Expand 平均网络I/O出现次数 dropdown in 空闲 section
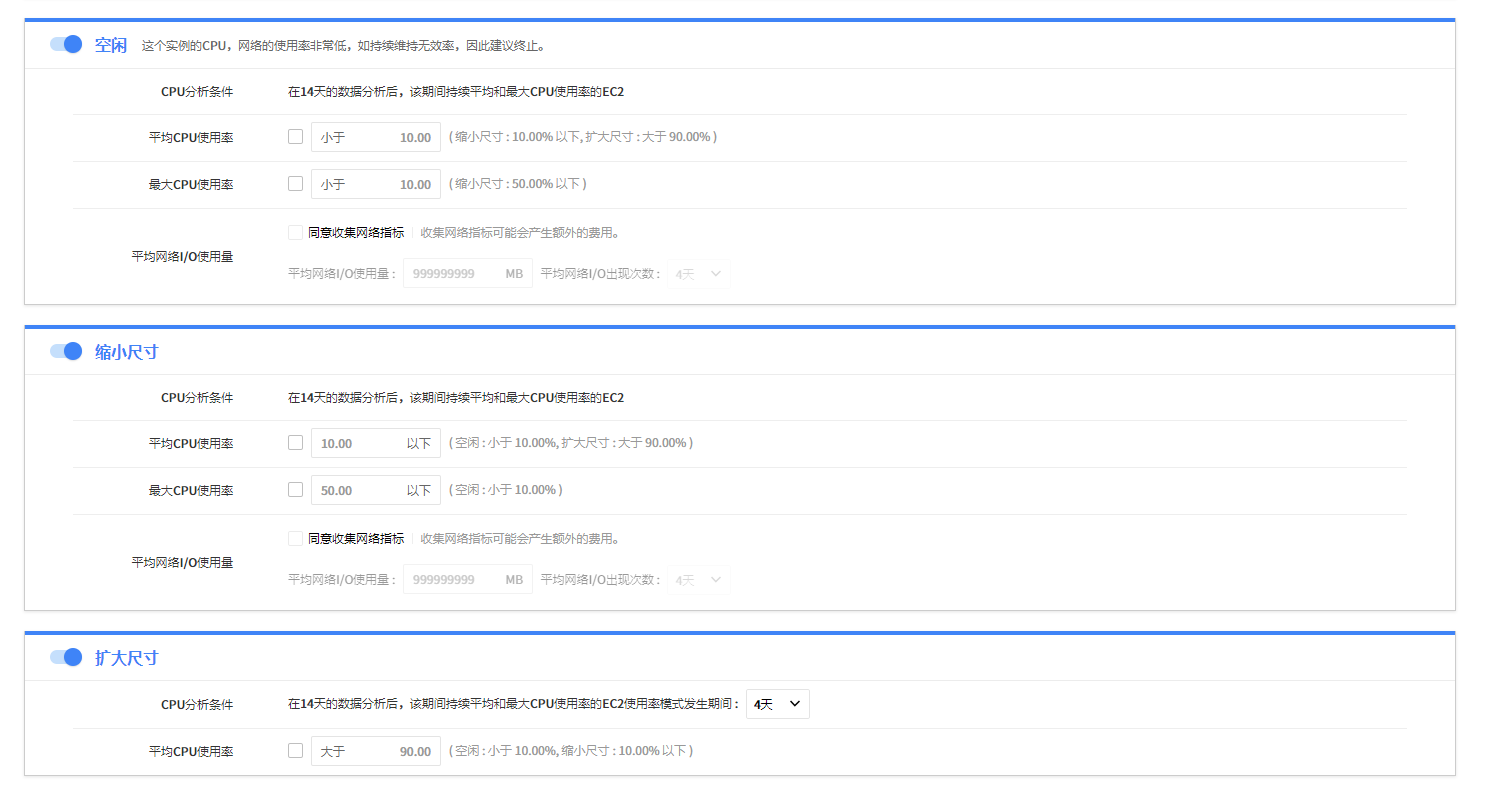This screenshot has width=1490, height=793. (698, 273)
